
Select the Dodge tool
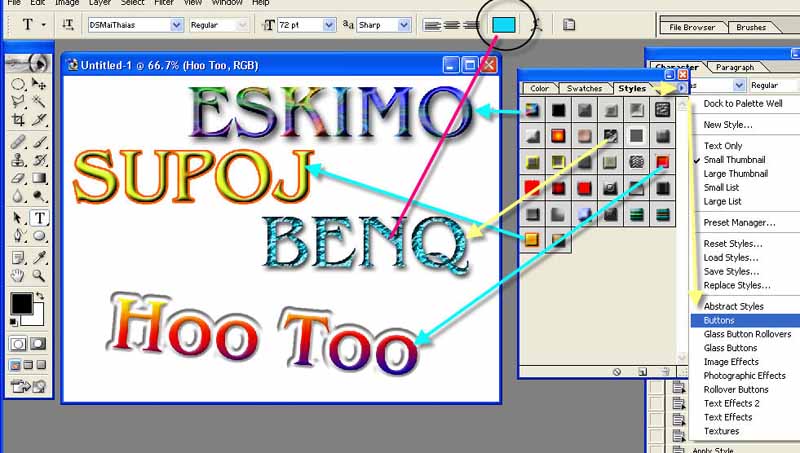point(39,196)
